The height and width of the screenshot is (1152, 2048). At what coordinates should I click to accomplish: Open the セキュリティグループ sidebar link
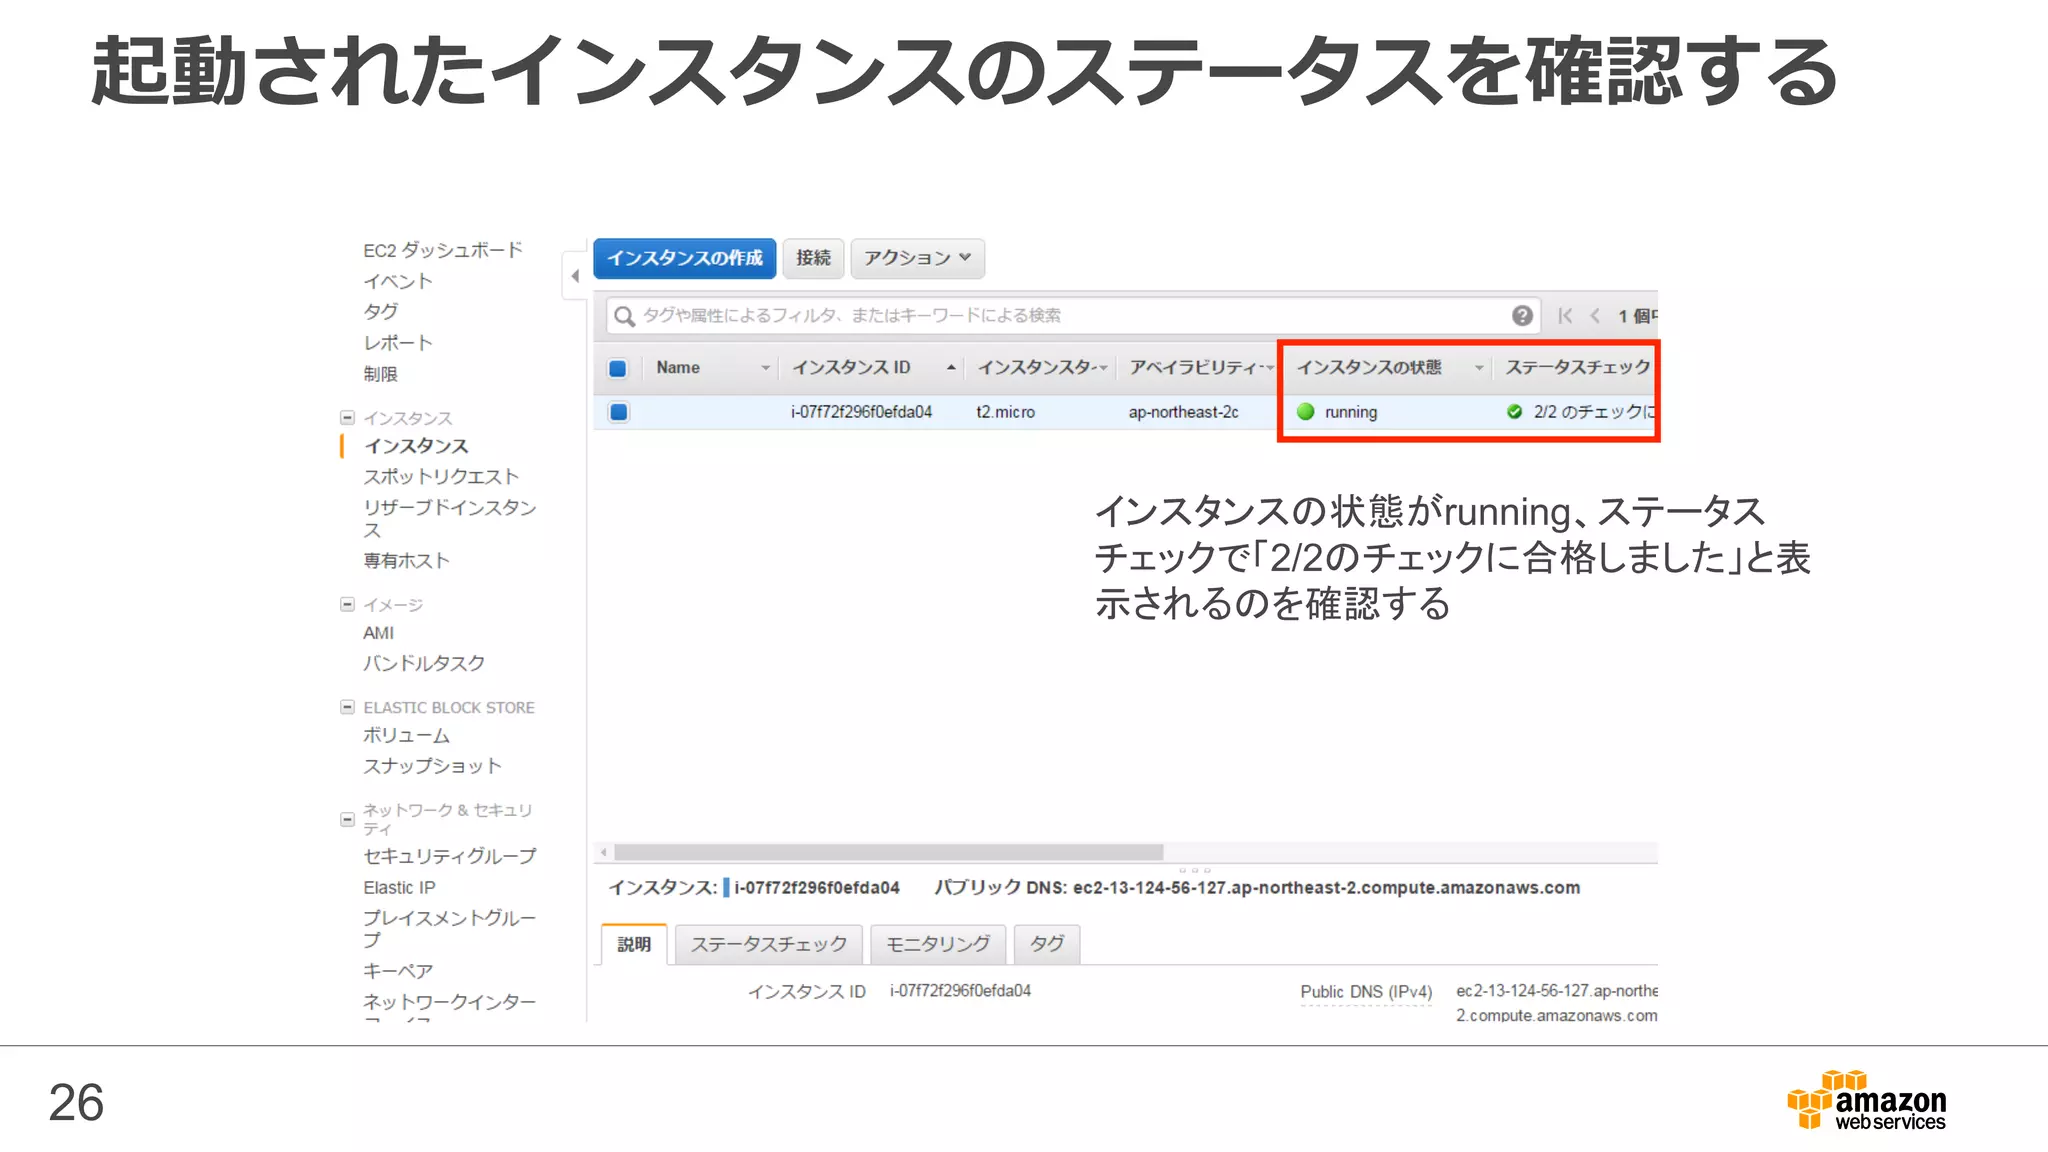point(449,856)
